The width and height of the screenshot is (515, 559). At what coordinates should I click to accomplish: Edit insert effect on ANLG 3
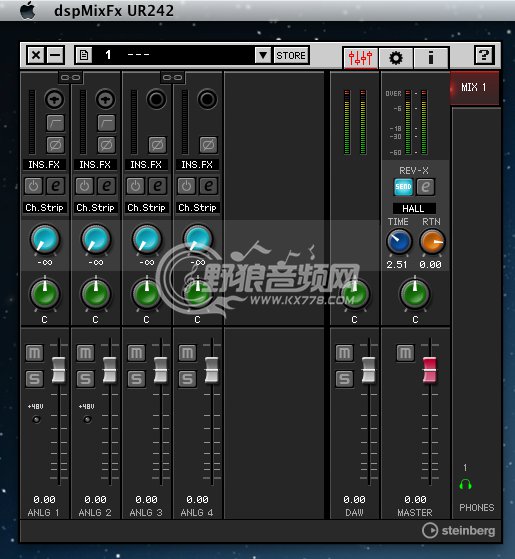point(158,186)
